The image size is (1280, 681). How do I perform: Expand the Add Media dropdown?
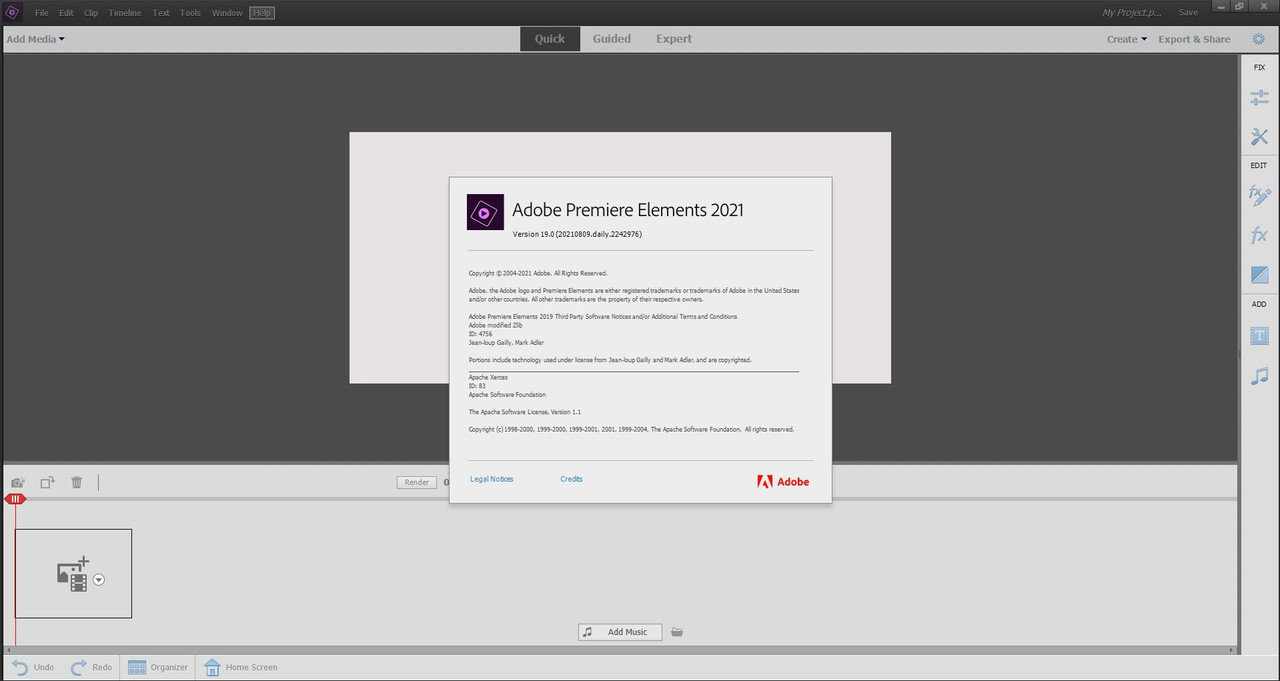coord(35,39)
